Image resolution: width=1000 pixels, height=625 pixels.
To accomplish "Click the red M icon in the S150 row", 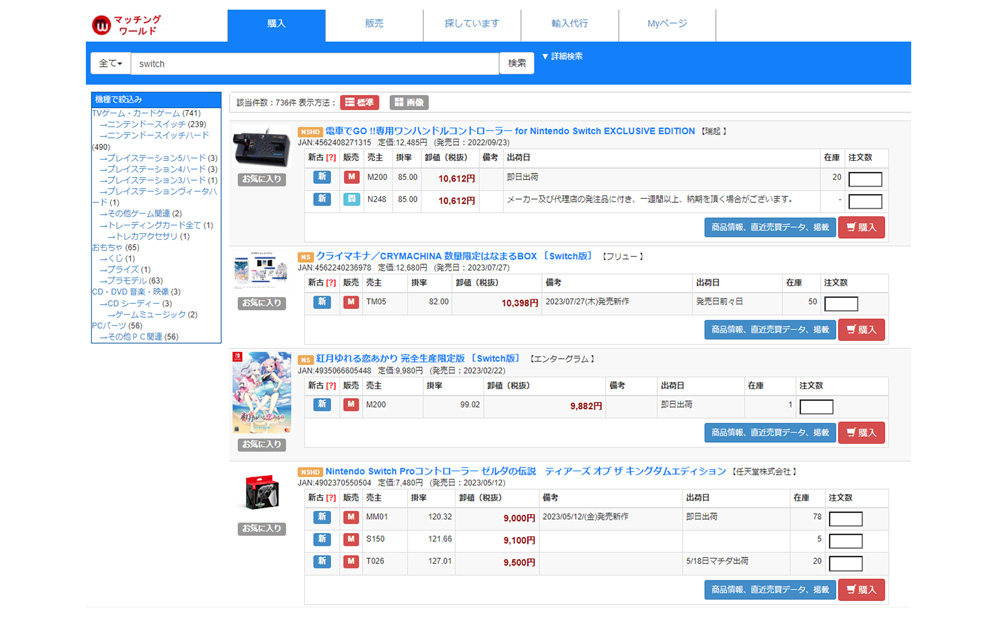I will click(351, 539).
